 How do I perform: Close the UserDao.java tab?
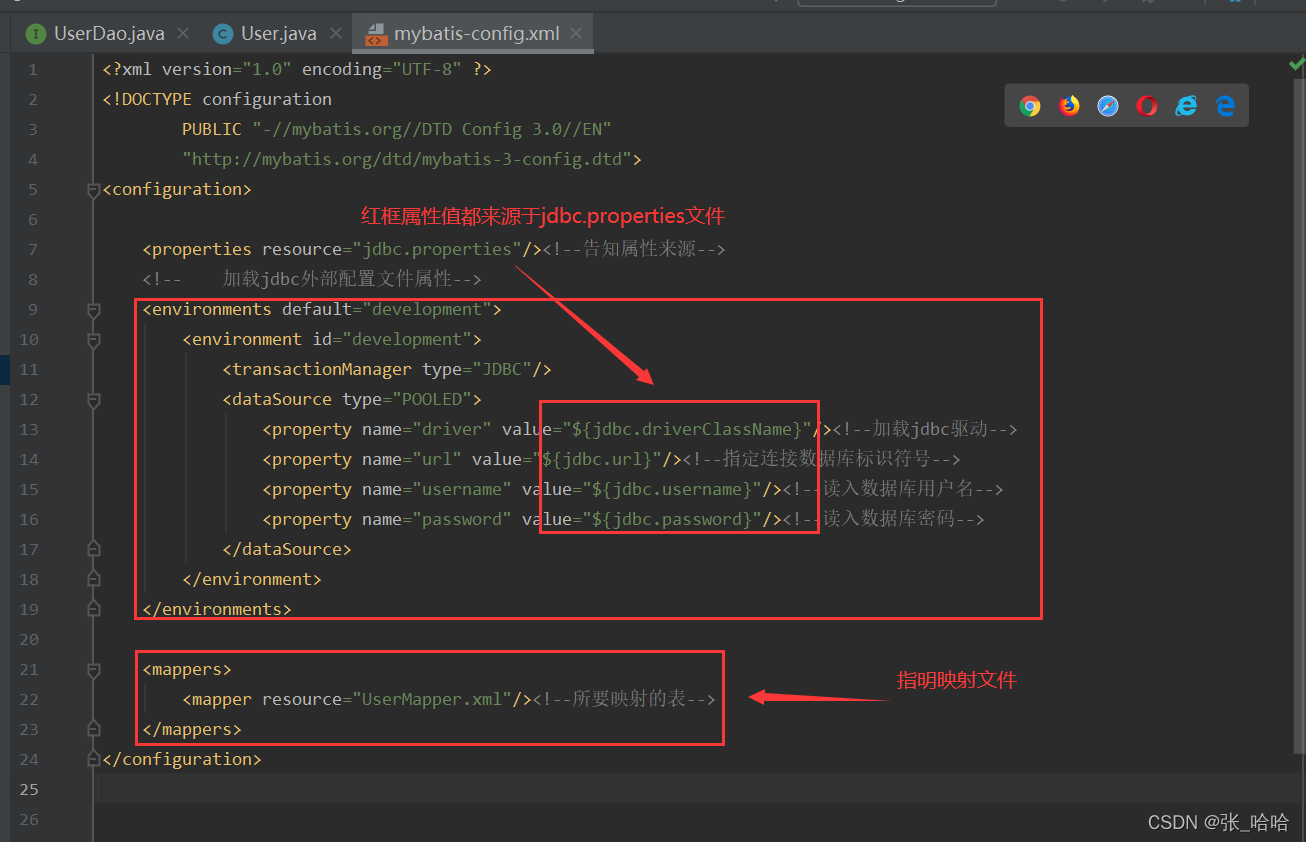tap(183, 33)
